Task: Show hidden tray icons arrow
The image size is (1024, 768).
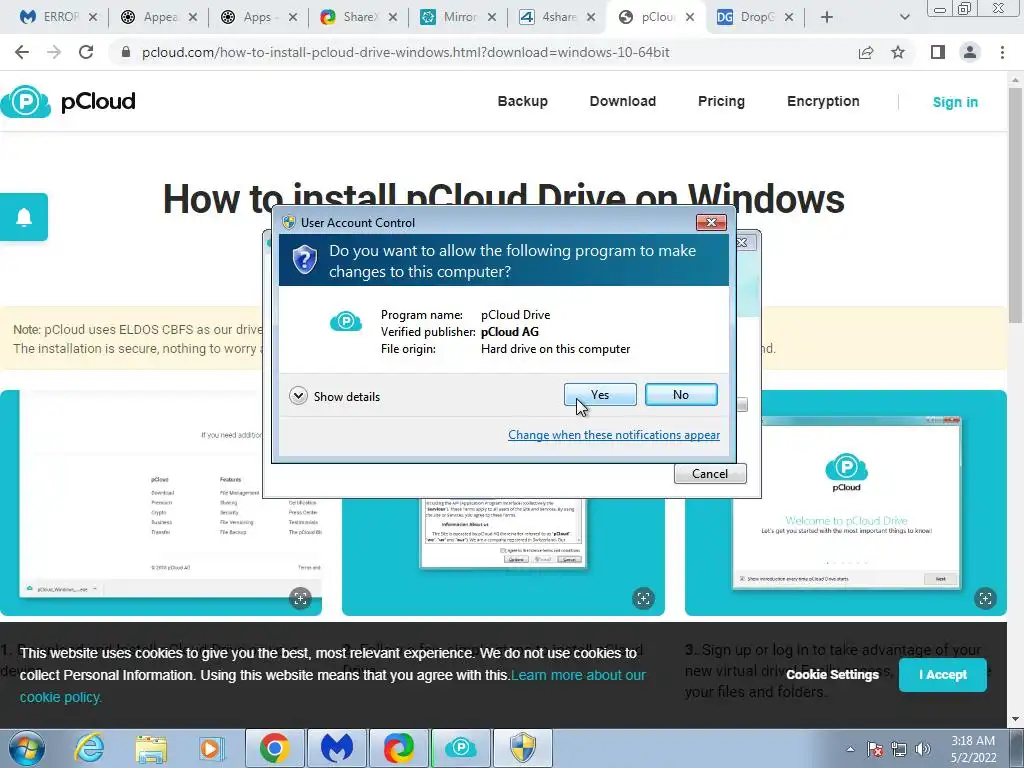Action: pyautogui.click(x=850, y=749)
